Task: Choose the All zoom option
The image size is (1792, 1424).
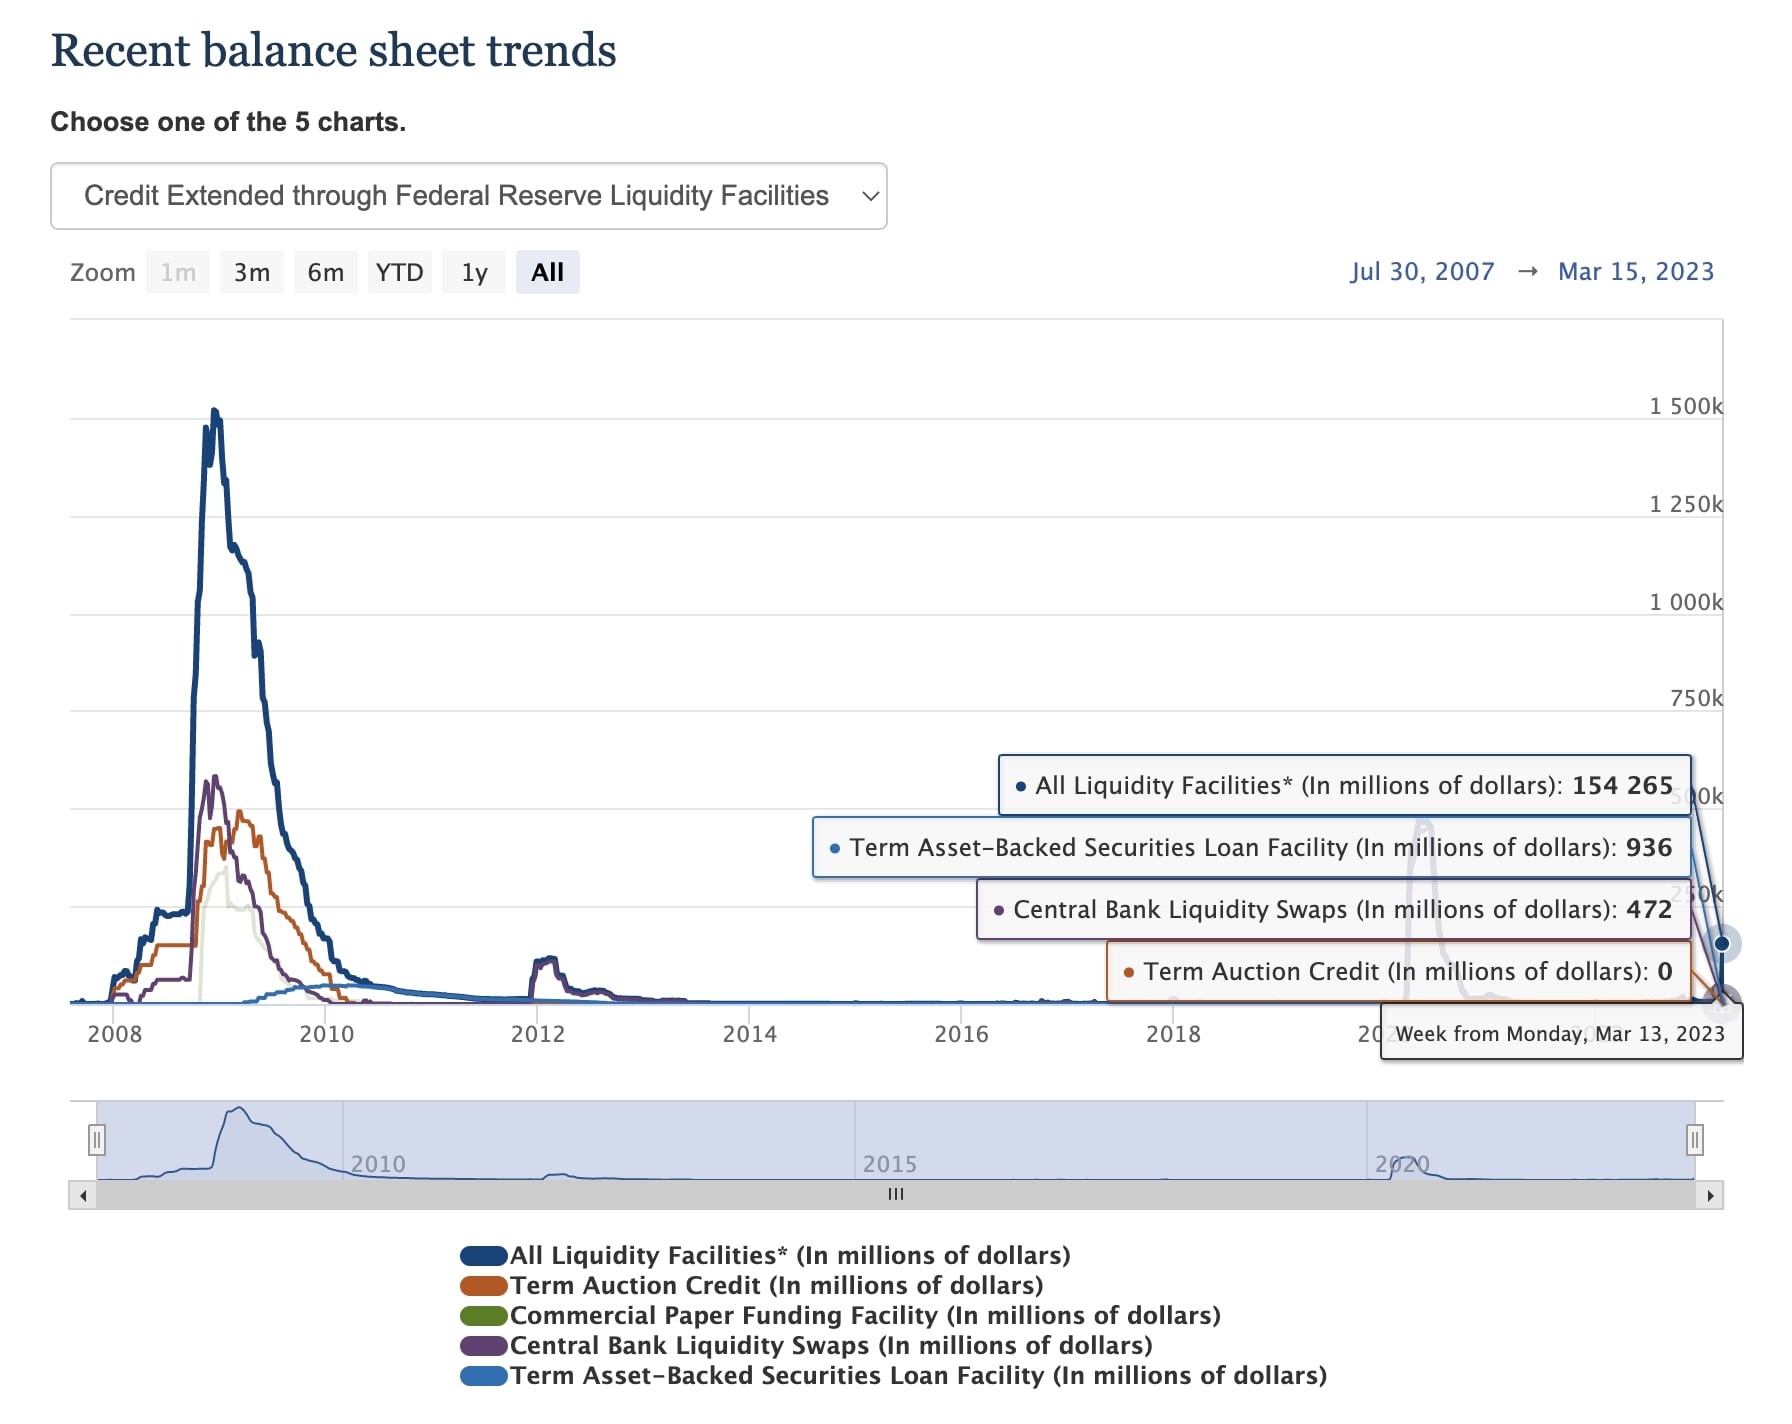Action: (547, 272)
